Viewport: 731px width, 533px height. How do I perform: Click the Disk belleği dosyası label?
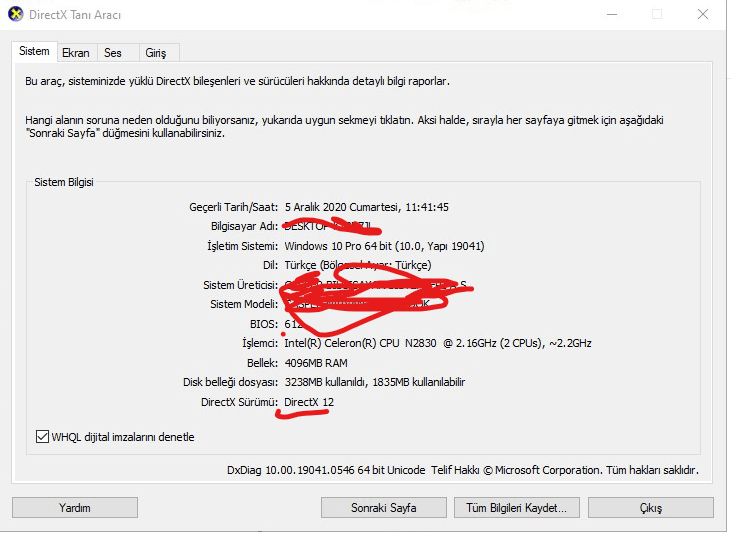coord(230,382)
